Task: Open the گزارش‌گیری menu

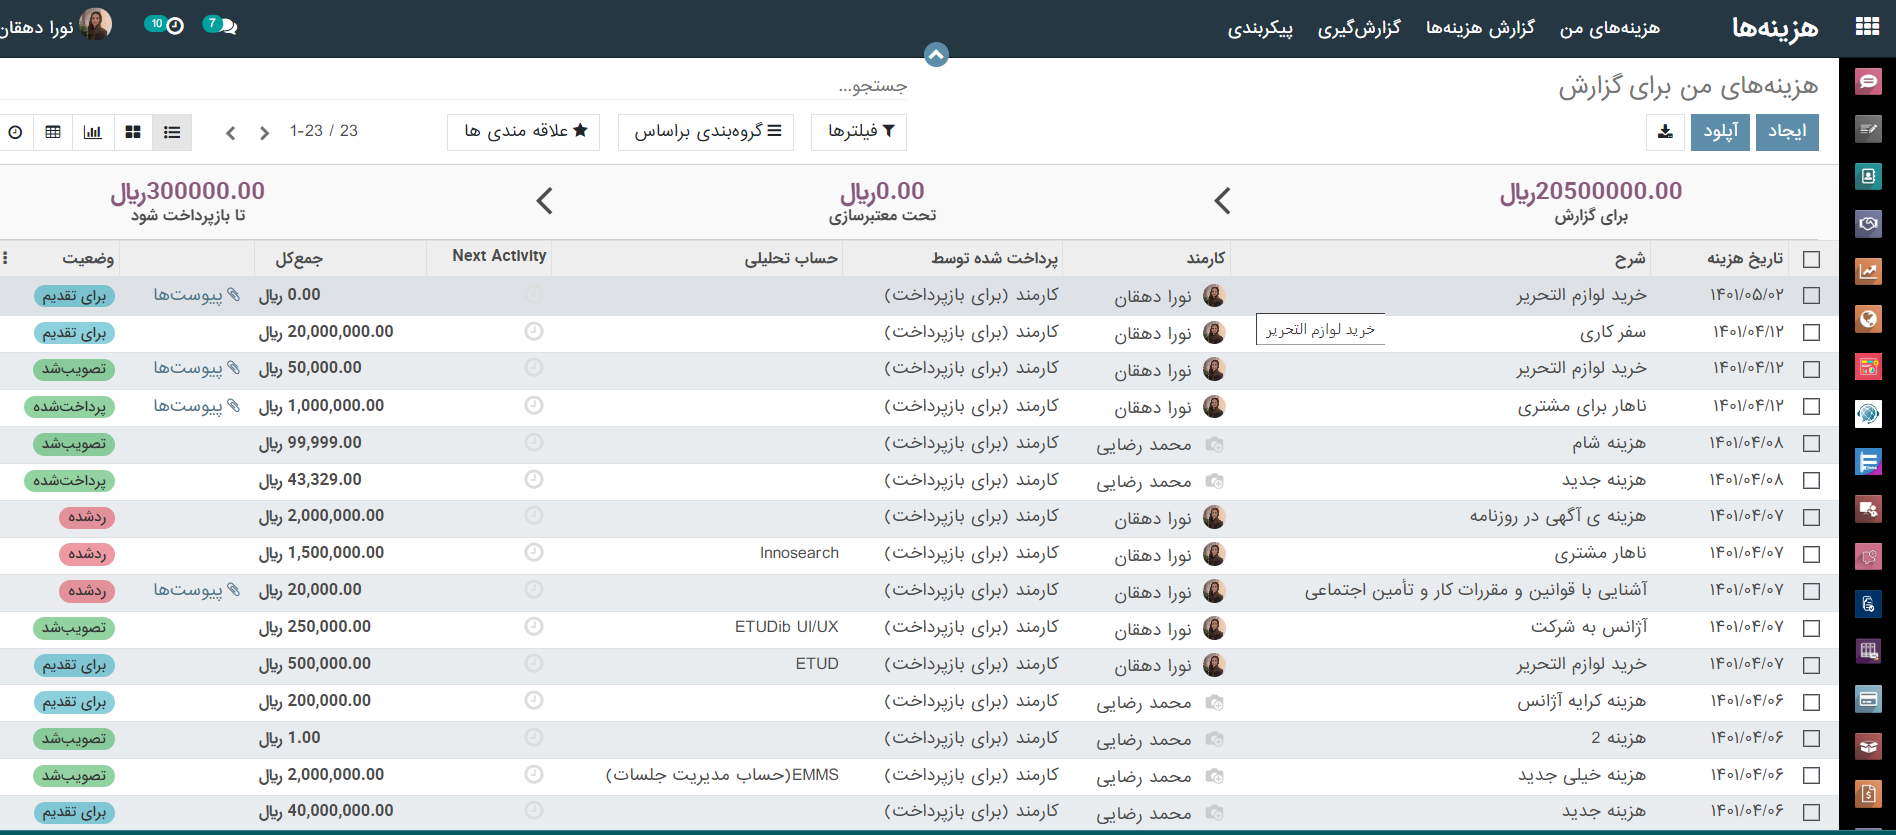Action: tap(1358, 28)
